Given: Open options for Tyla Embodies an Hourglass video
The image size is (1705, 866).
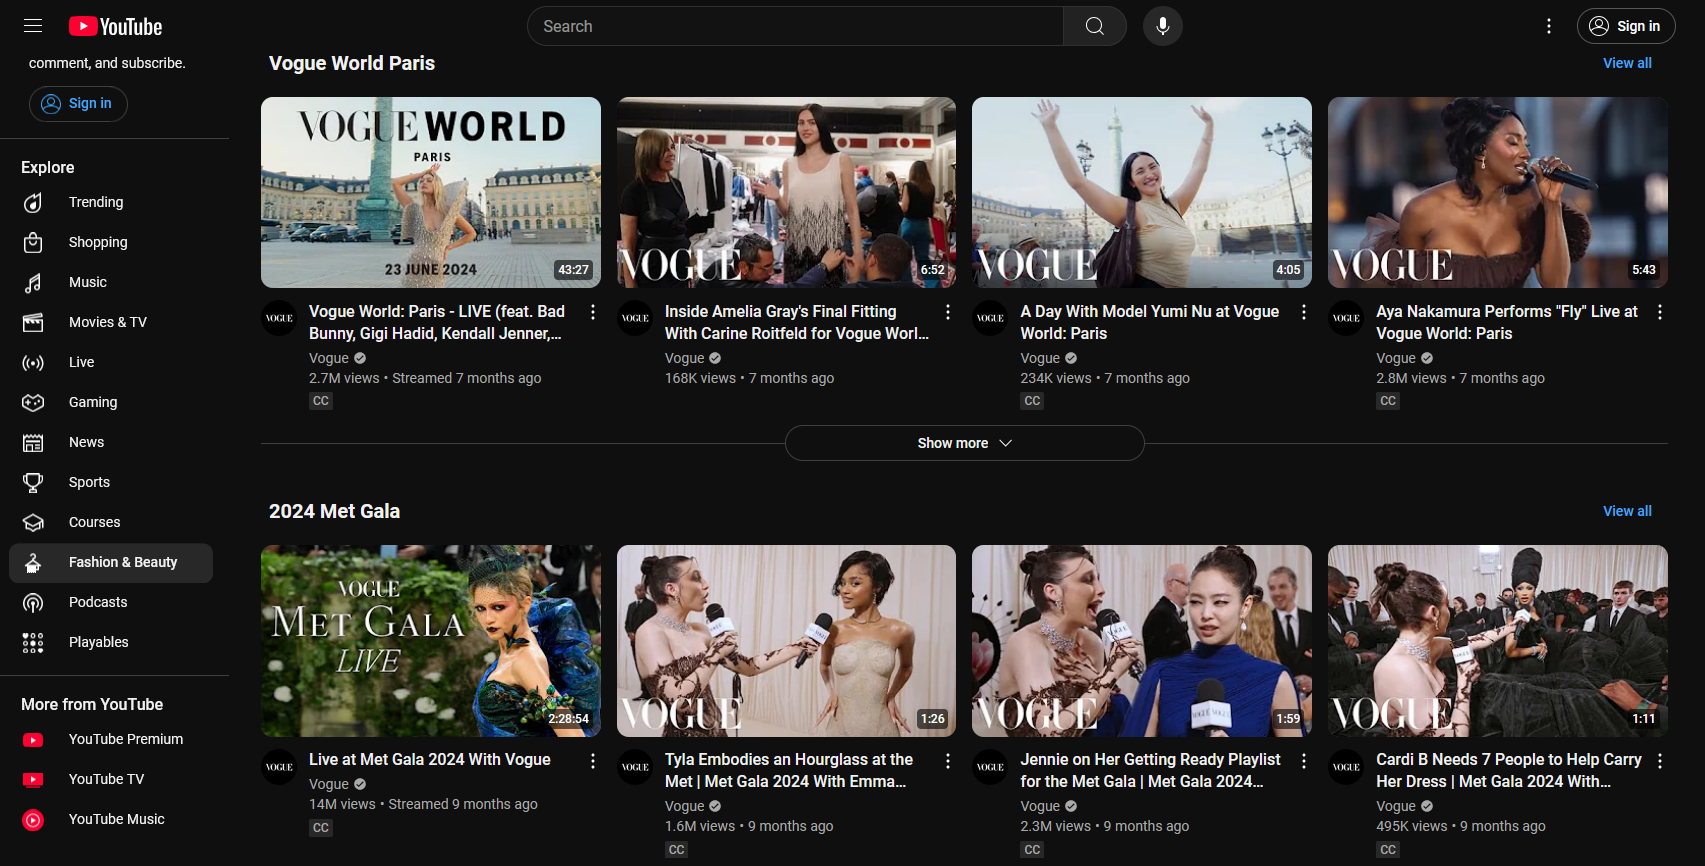Looking at the screenshot, I should (x=948, y=761).
